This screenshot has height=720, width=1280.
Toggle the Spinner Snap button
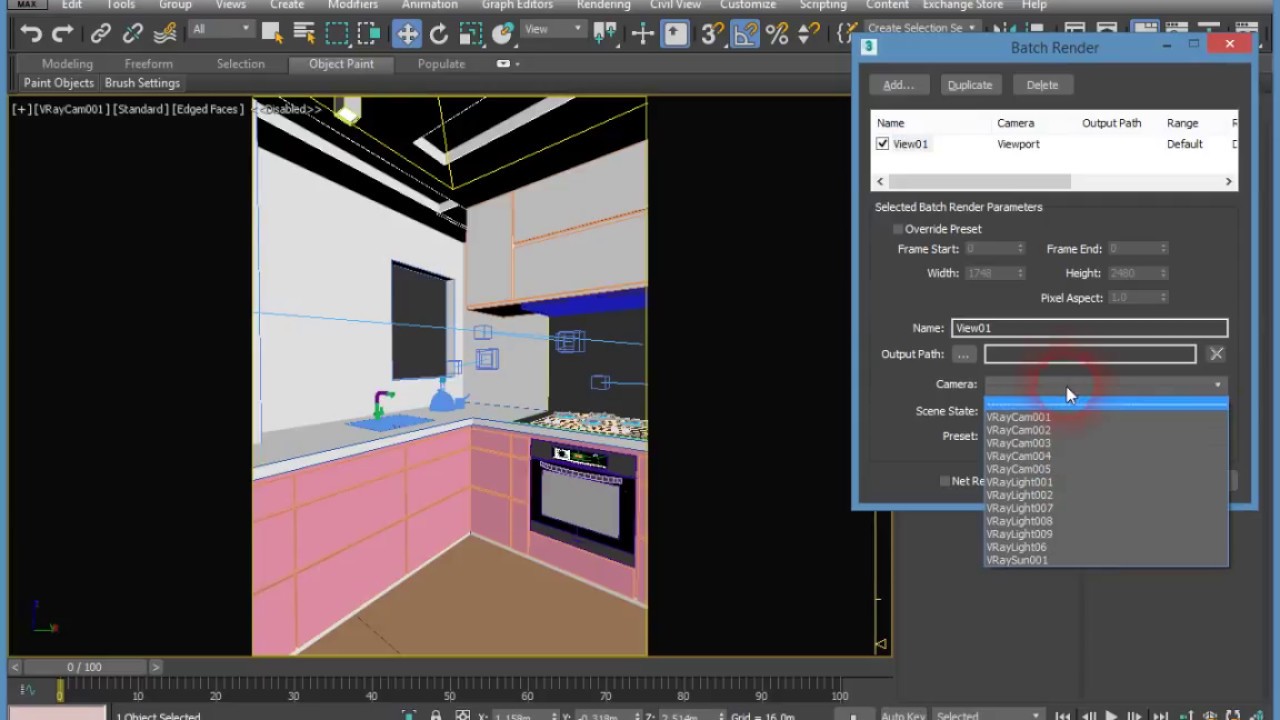[809, 34]
